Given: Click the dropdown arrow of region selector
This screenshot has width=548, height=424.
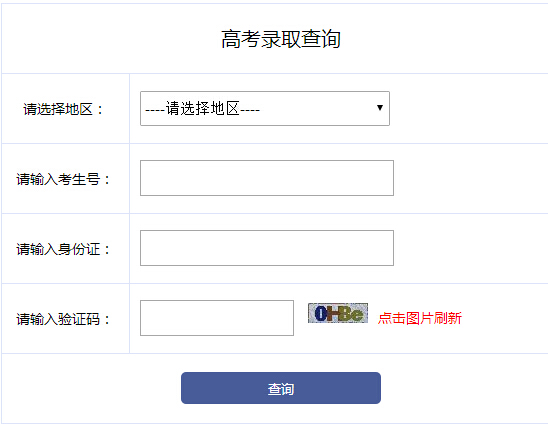Looking at the screenshot, I should (x=380, y=108).
